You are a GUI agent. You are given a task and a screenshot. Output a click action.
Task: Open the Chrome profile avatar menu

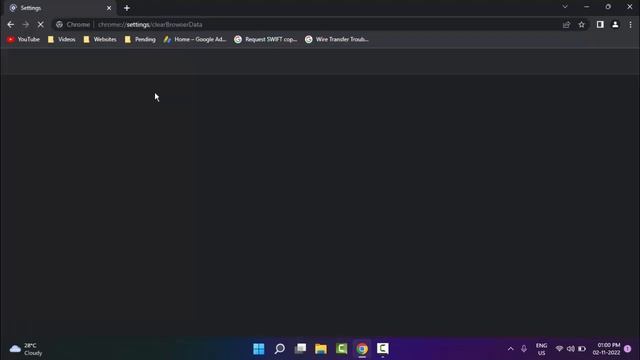(x=615, y=24)
